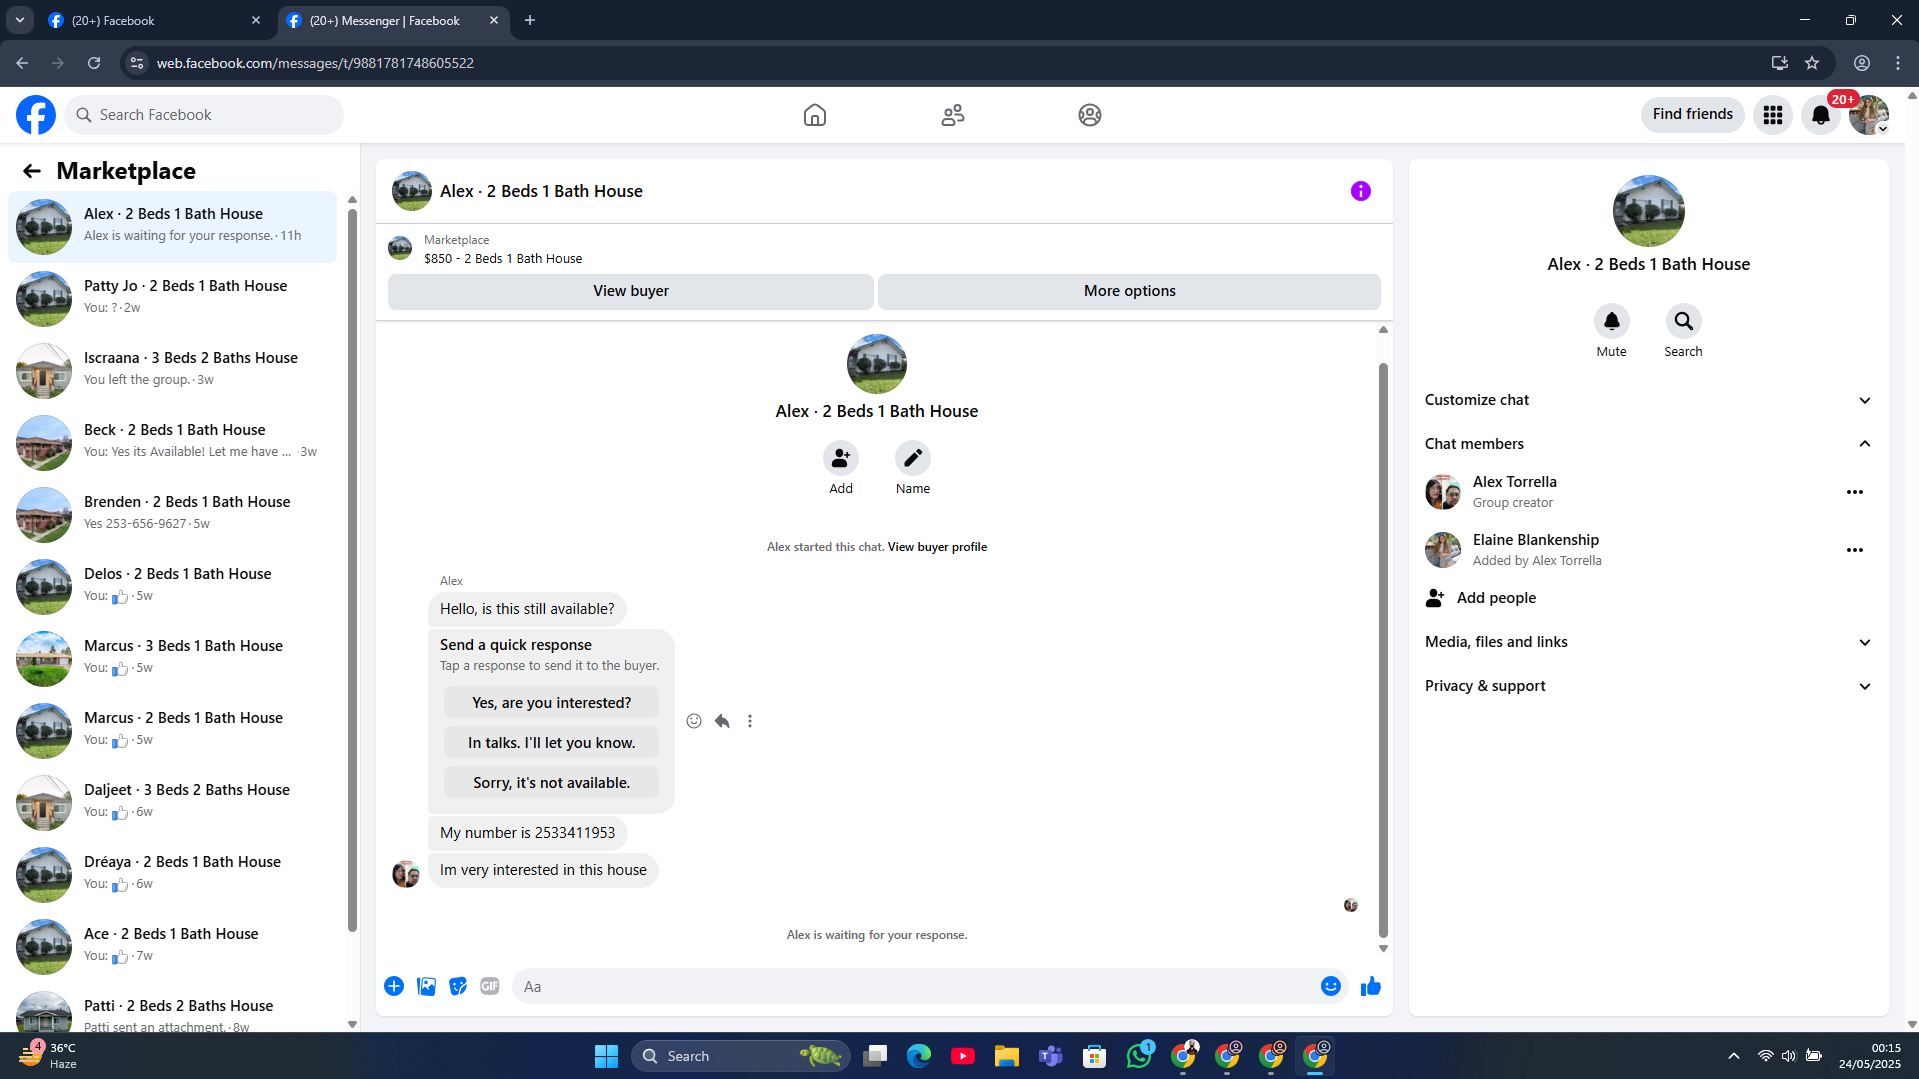Viewport: 1919px width, 1079px height.
Task: Expand Privacy & support section
Action: pyautogui.click(x=1648, y=686)
